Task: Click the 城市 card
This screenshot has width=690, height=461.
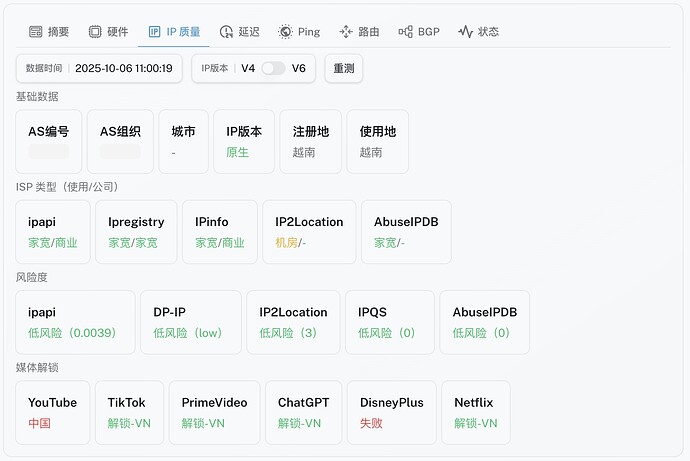Action: coord(184,142)
